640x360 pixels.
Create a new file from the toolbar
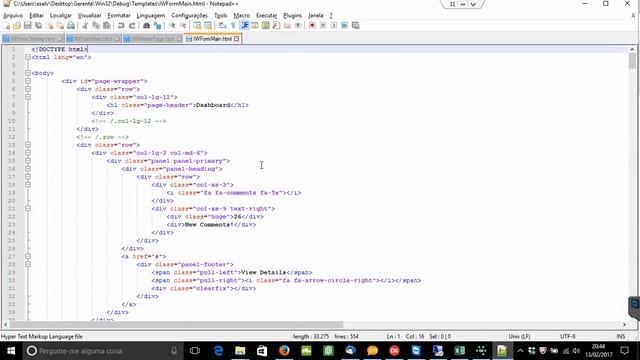(6, 26)
